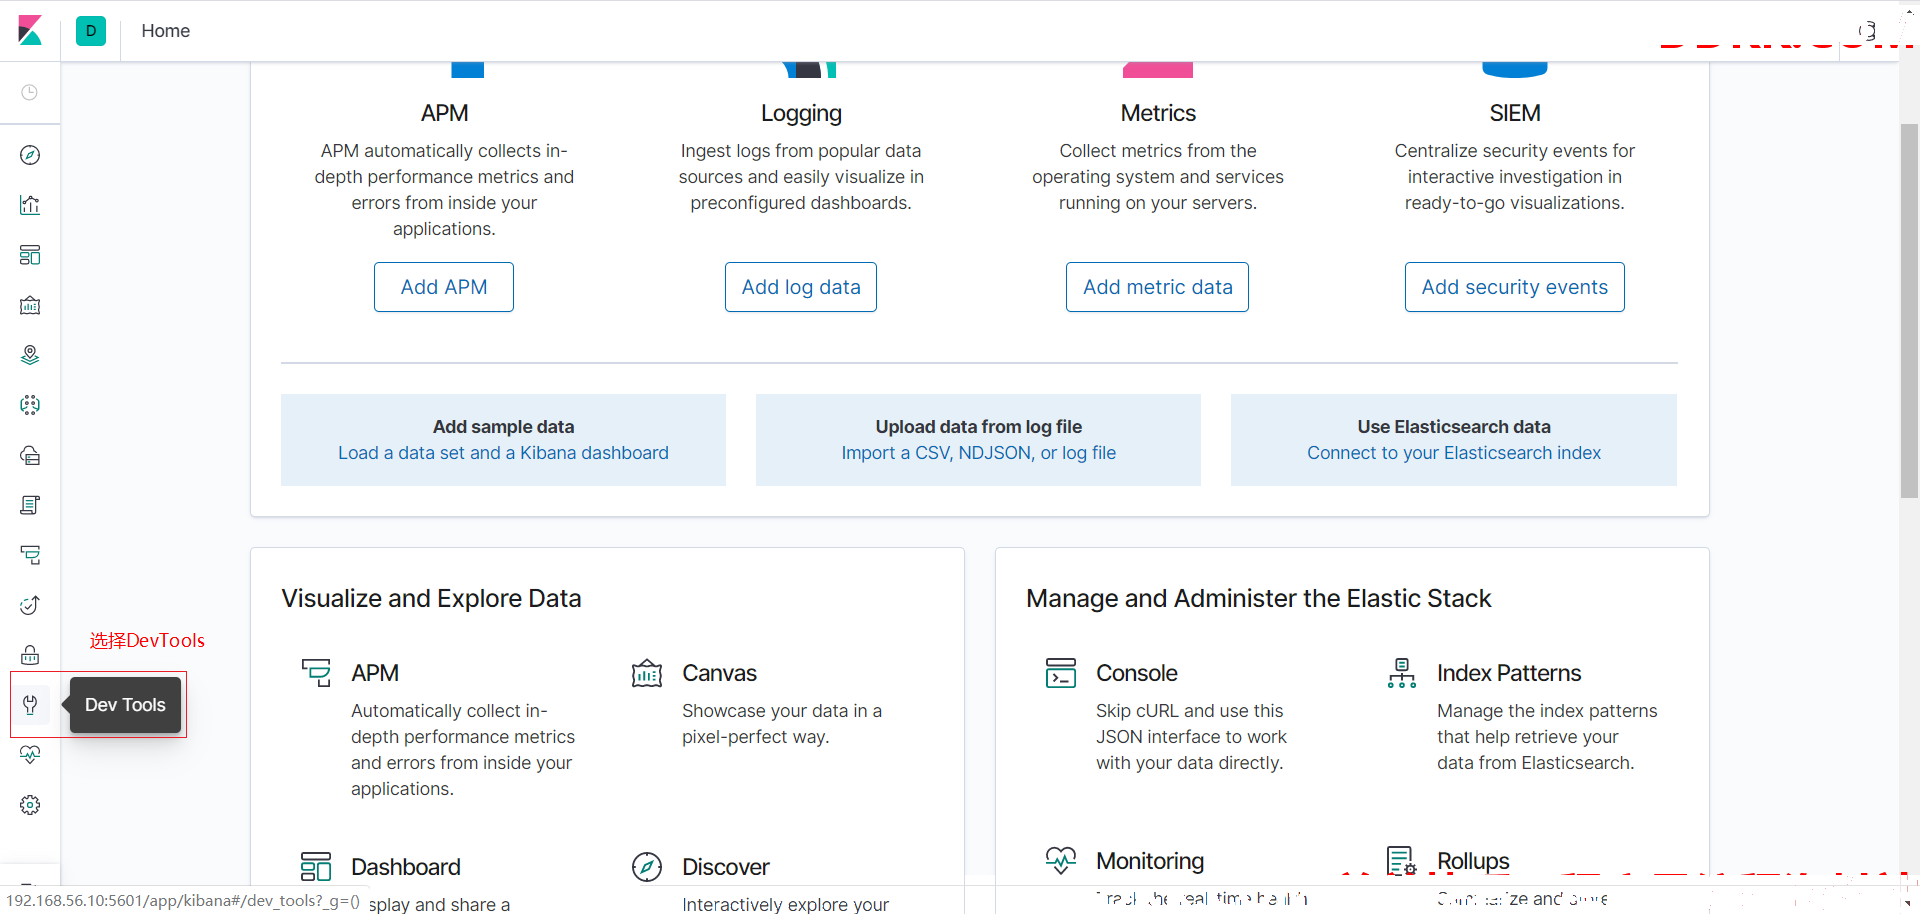Image resolution: width=1920 pixels, height=914 pixels.
Task: Open Logs icon in sidebar
Action: (30, 505)
